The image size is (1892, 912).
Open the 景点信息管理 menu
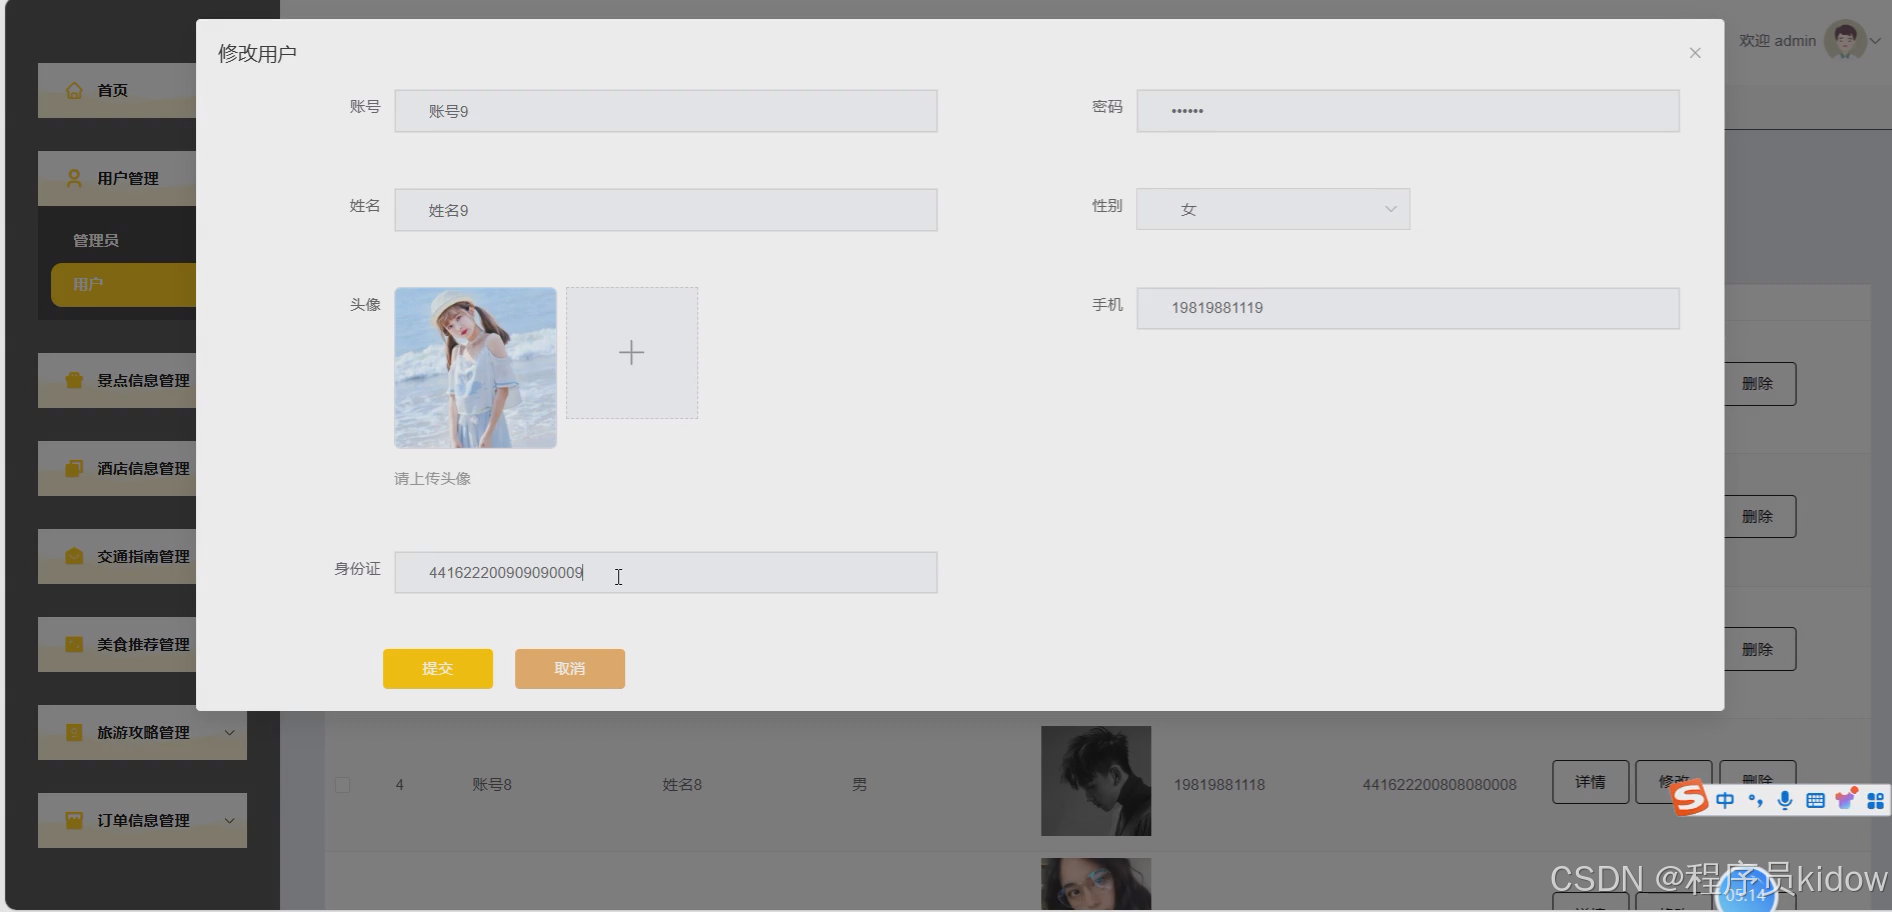(x=117, y=380)
